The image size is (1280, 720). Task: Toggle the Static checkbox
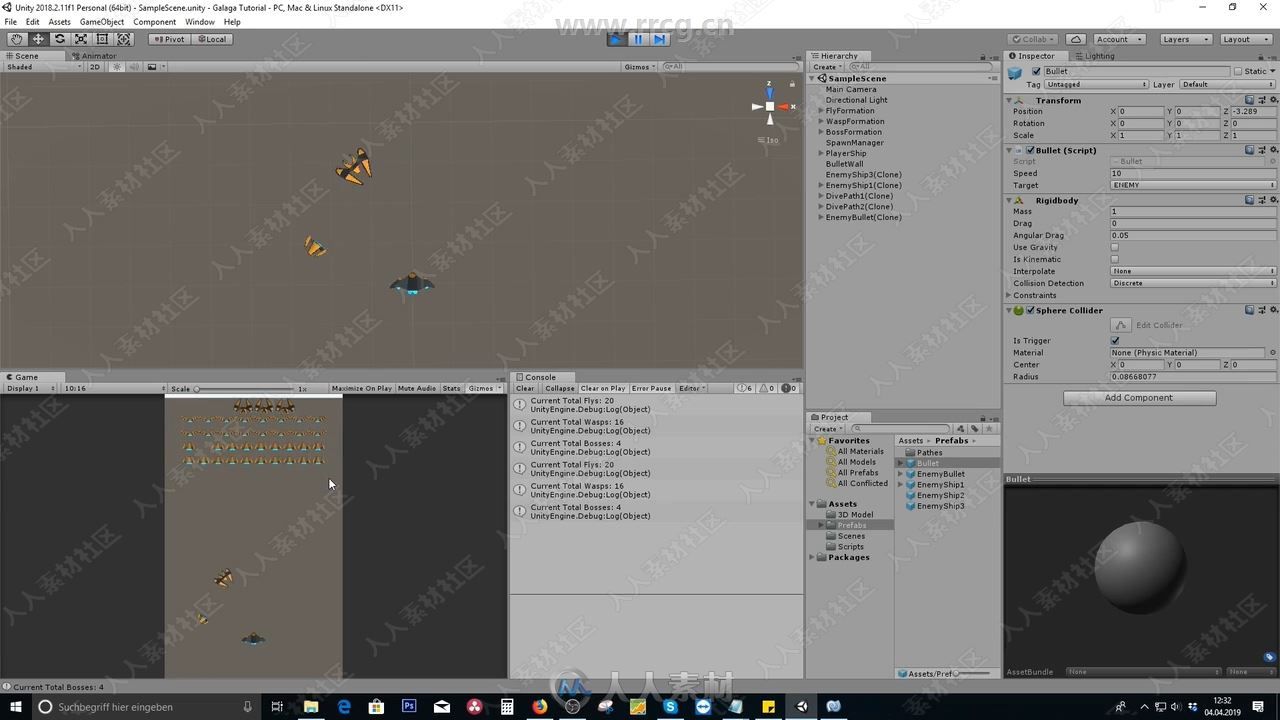1238,71
